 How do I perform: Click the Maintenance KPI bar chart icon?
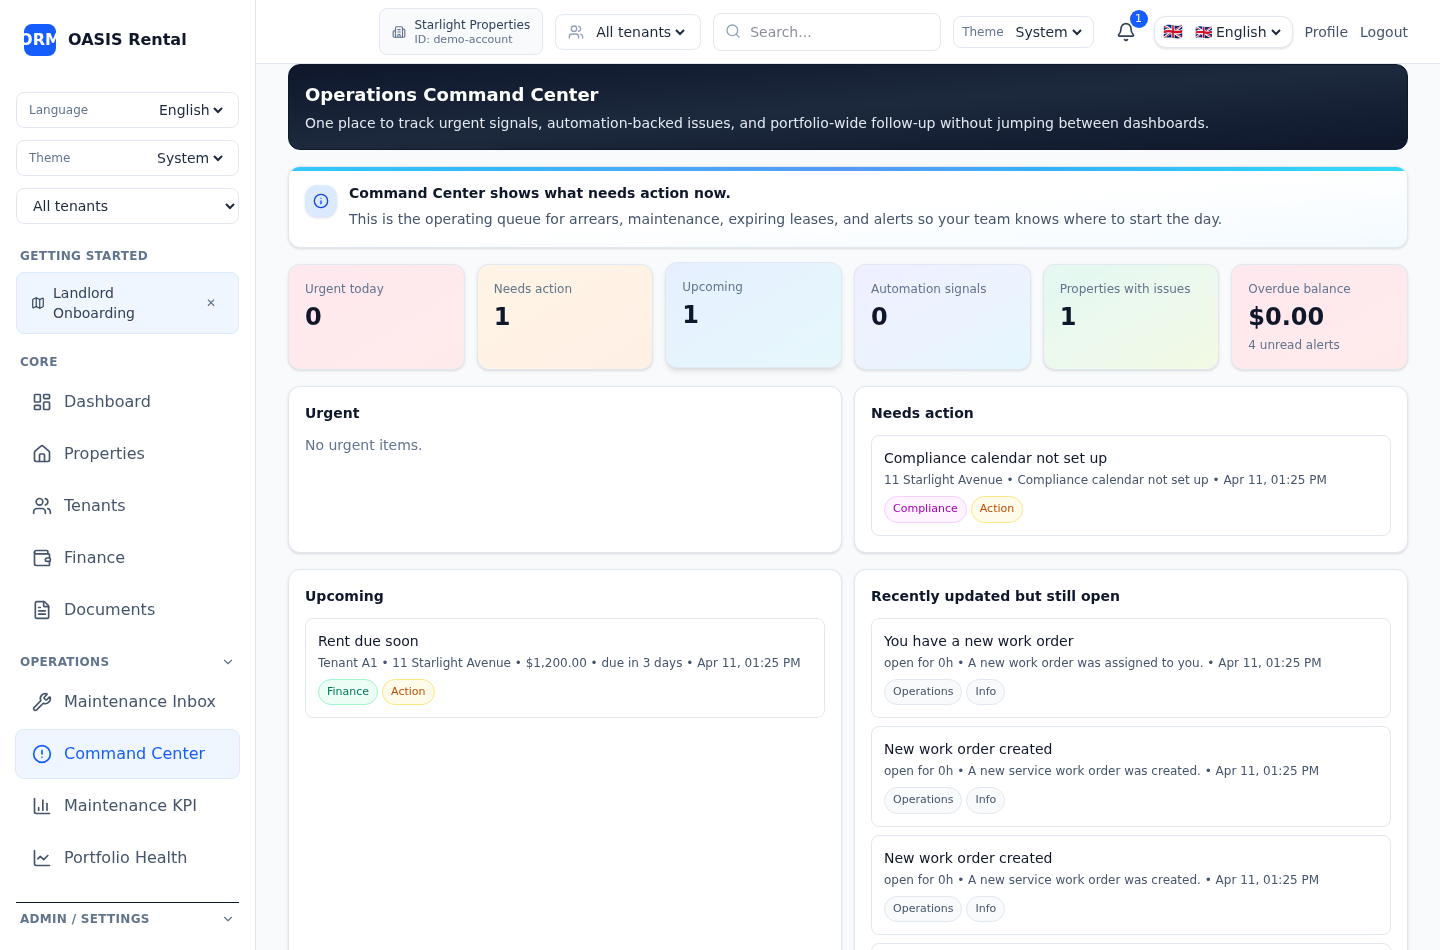[42, 806]
